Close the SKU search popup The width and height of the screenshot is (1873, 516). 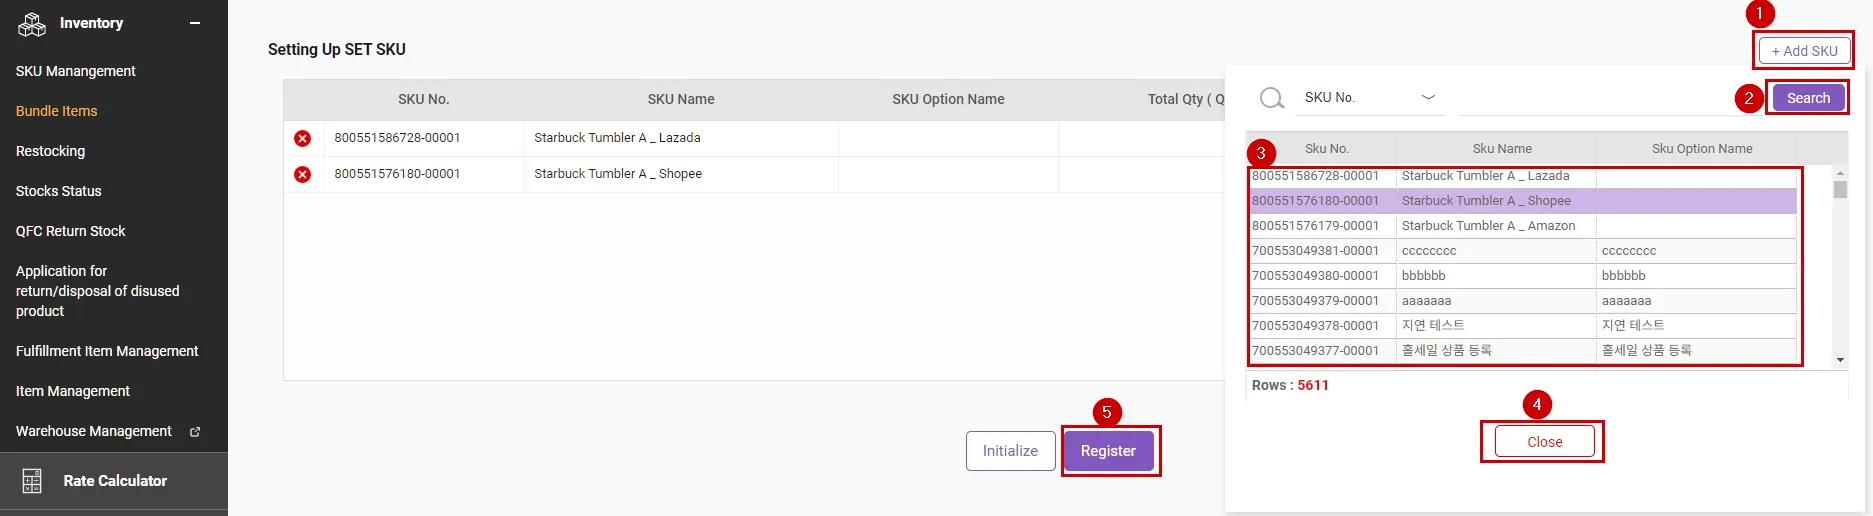pyautogui.click(x=1544, y=442)
